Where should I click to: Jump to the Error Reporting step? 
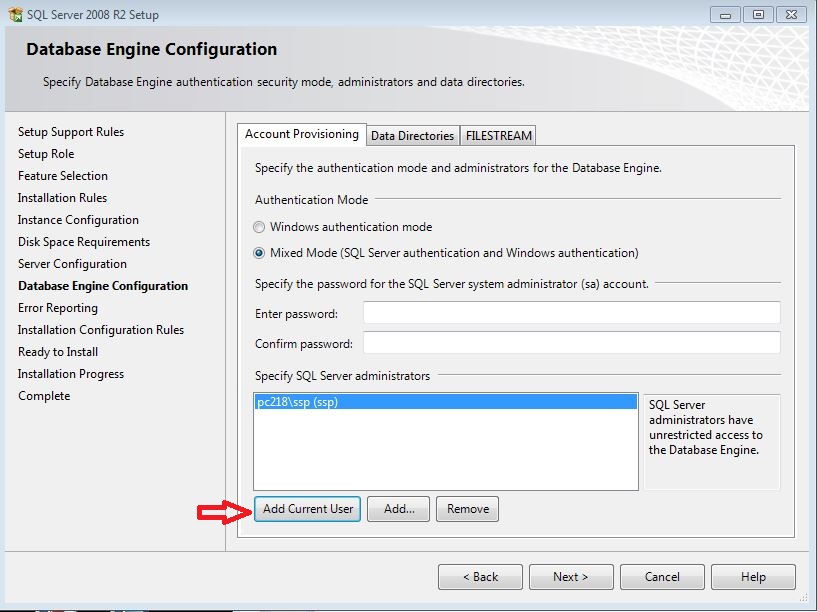click(58, 307)
